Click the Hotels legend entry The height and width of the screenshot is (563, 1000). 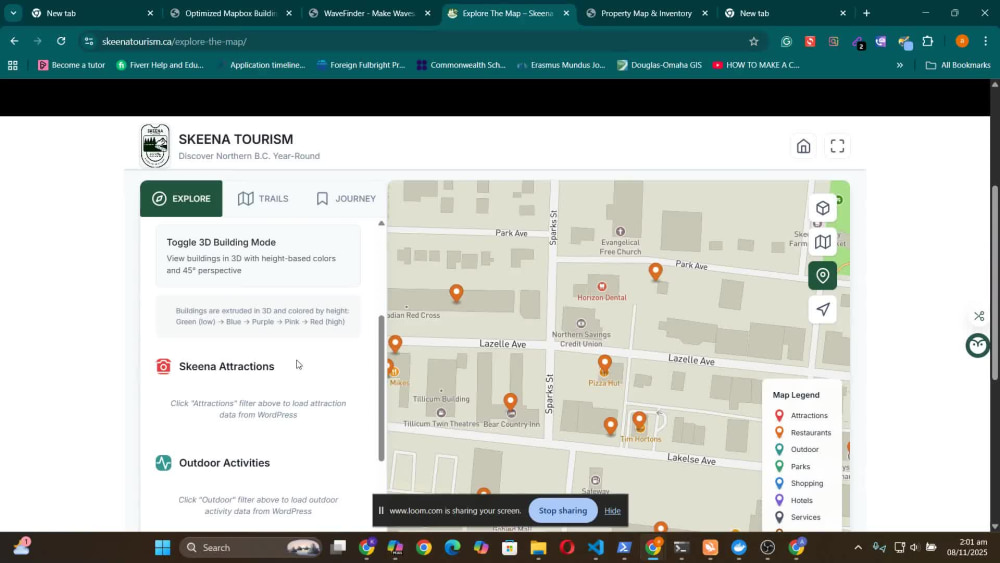793,501
